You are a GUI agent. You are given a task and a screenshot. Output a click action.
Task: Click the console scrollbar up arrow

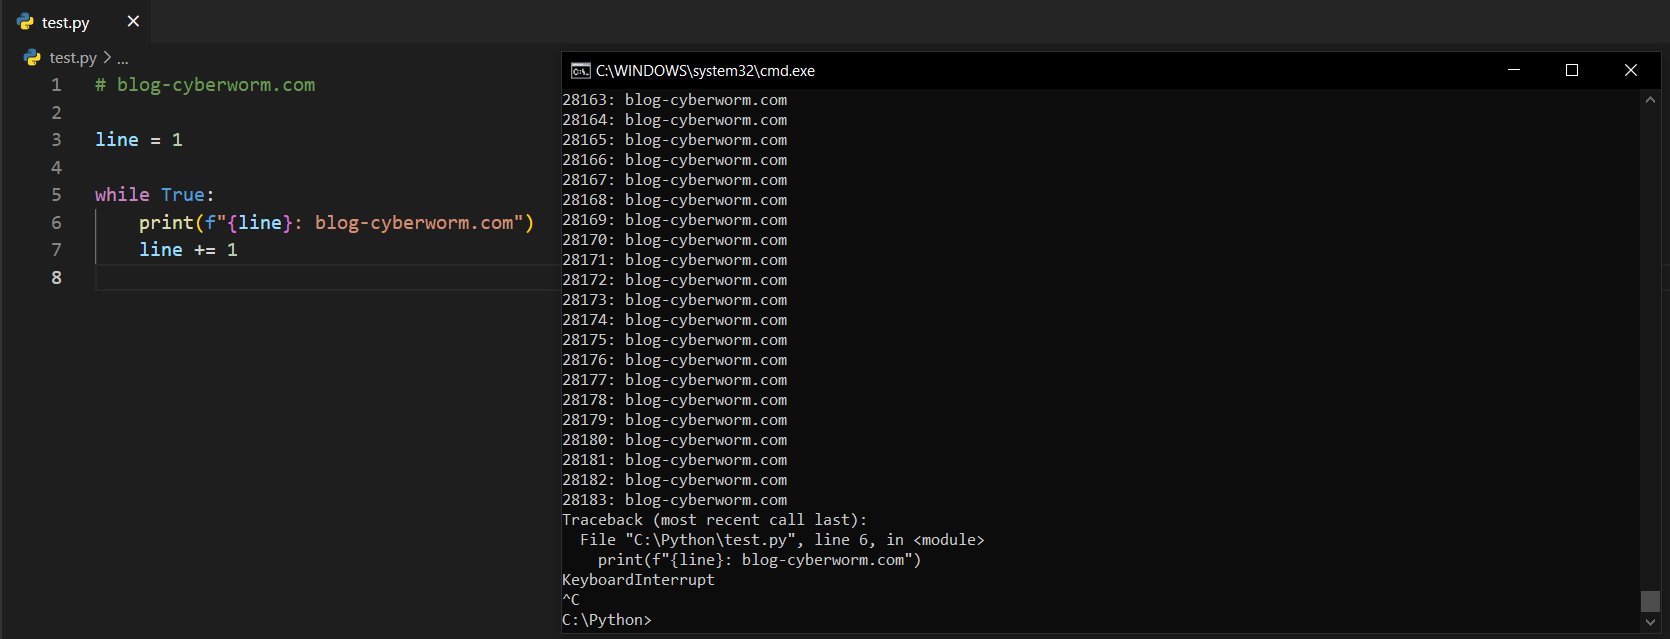(x=1650, y=100)
